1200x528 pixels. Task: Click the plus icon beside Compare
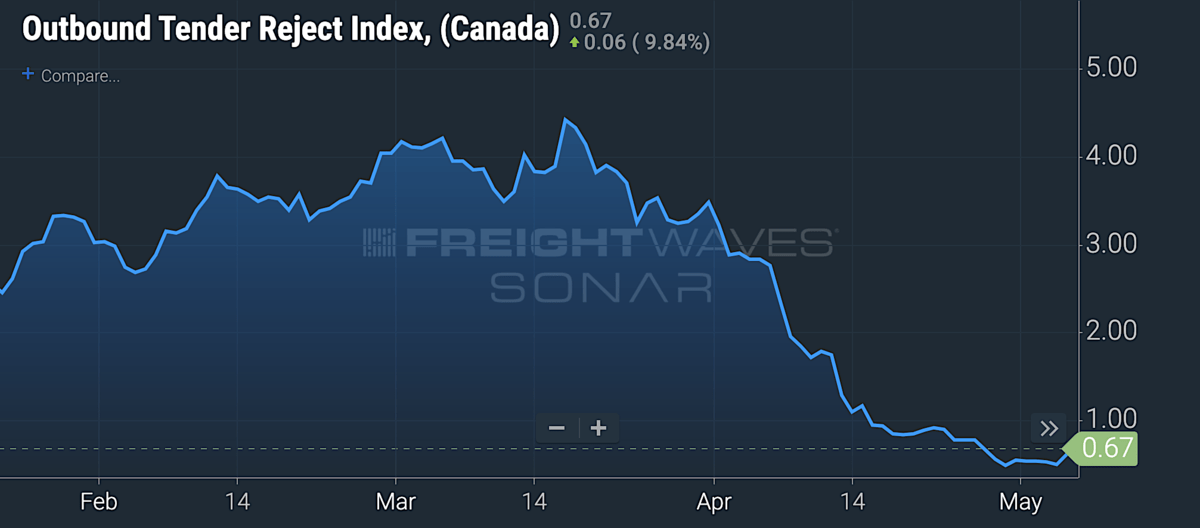(28, 75)
